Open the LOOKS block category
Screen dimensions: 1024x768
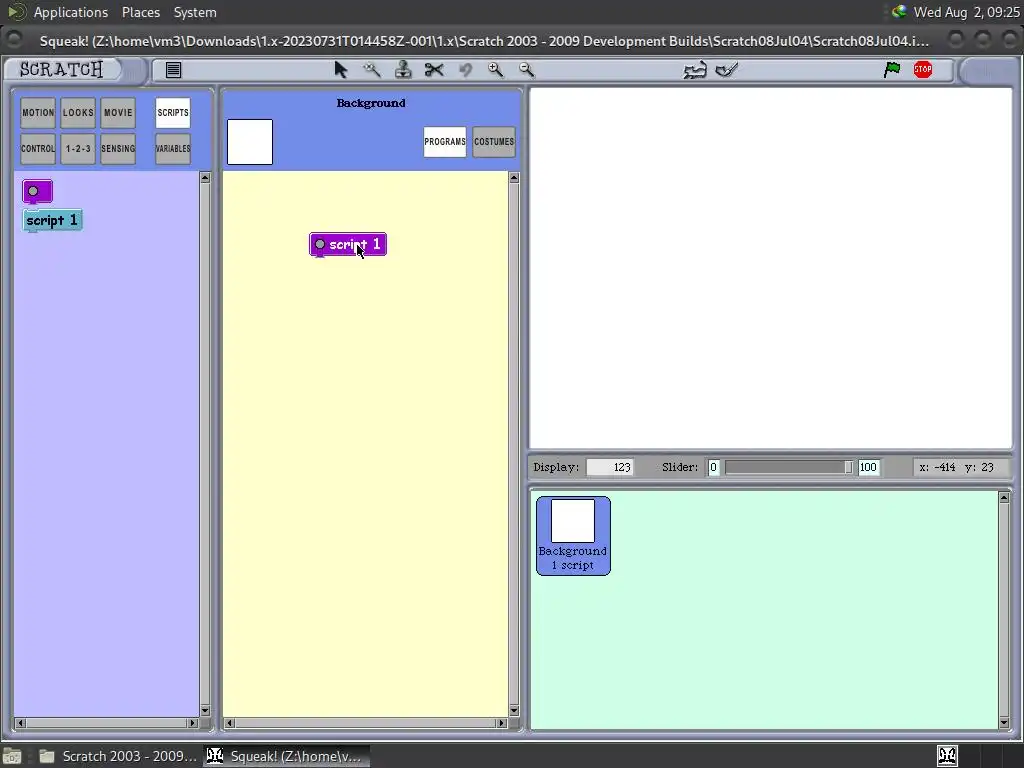[78, 113]
